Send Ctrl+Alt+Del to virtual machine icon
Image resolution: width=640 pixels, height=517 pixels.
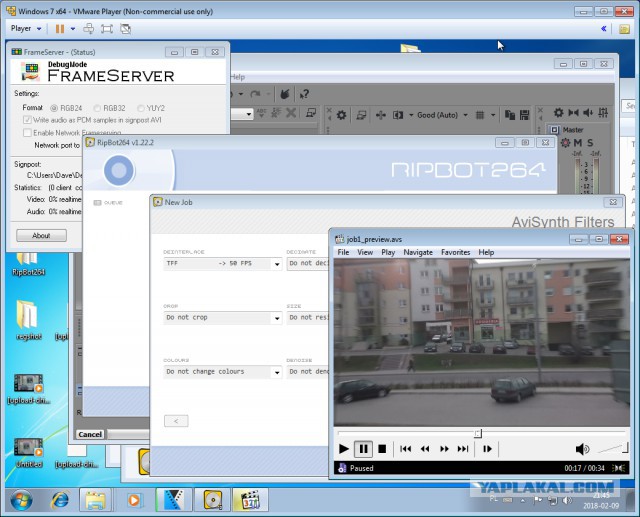(x=88, y=29)
